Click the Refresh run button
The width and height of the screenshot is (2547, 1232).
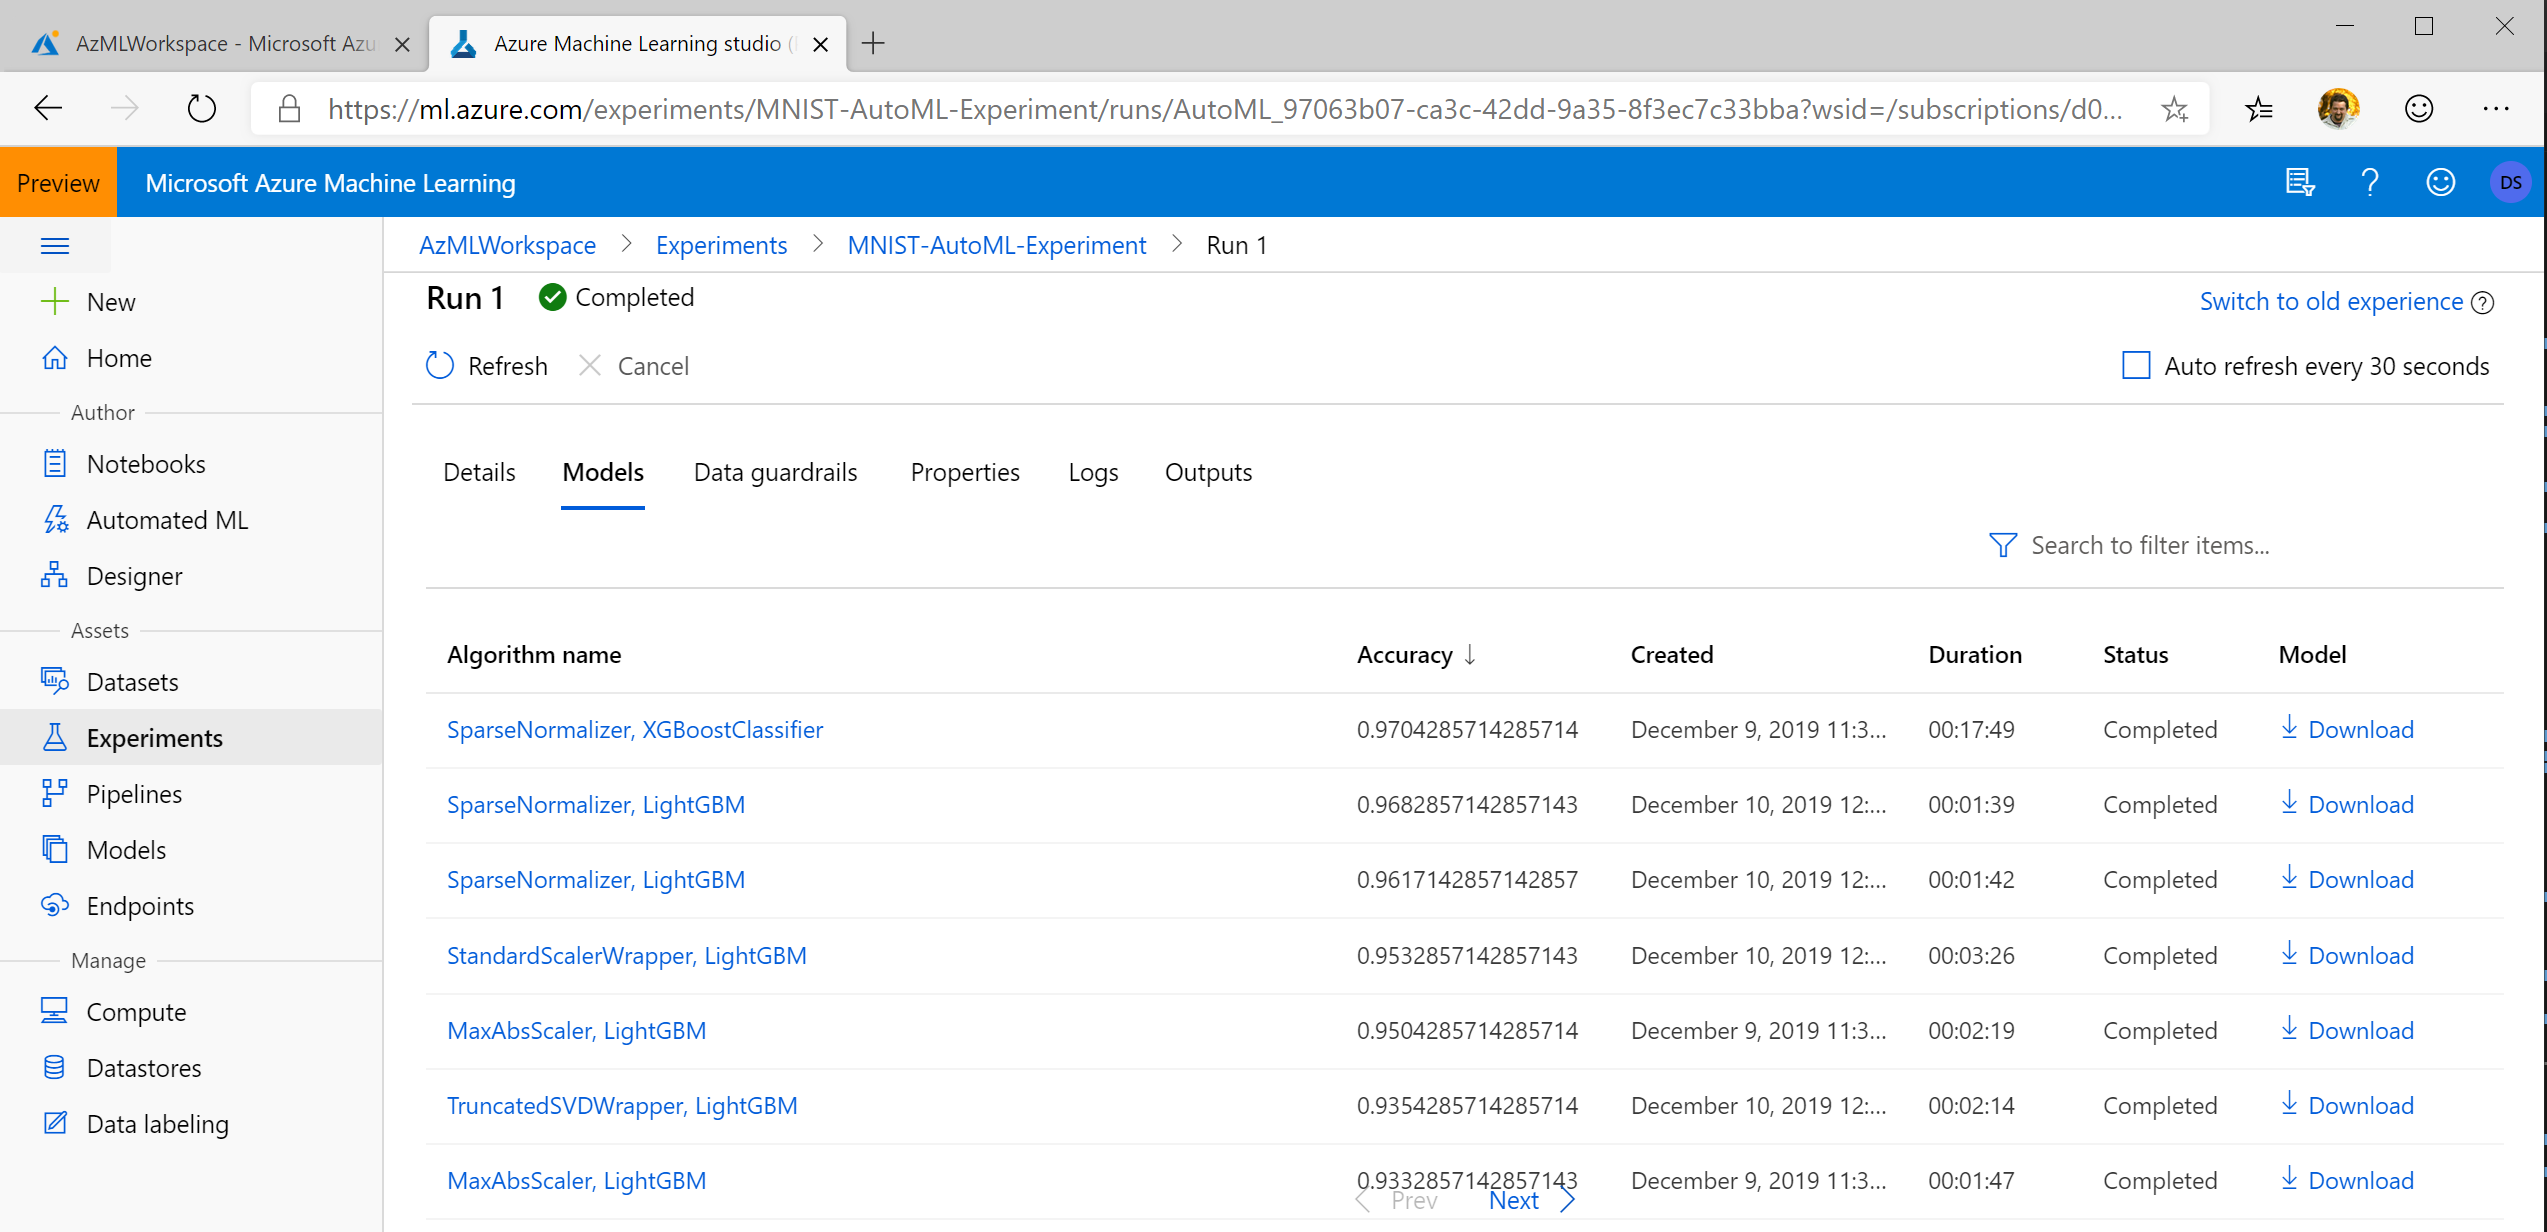pyautogui.click(x=487, y=366)
